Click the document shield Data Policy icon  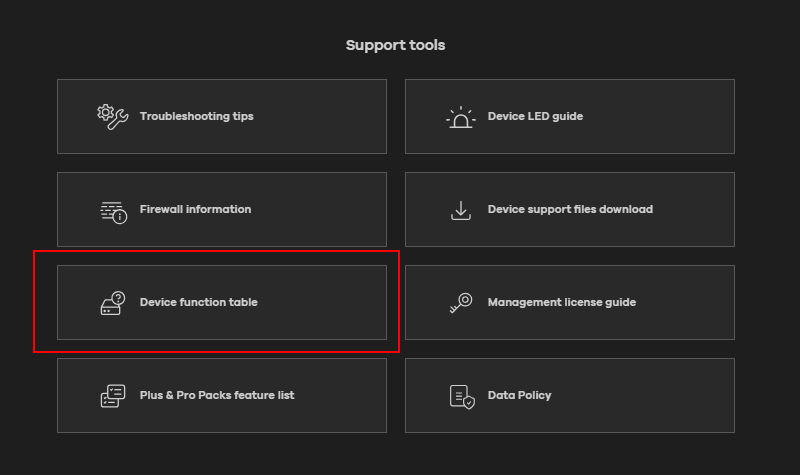pyautogui.click(x=460, y=396)
